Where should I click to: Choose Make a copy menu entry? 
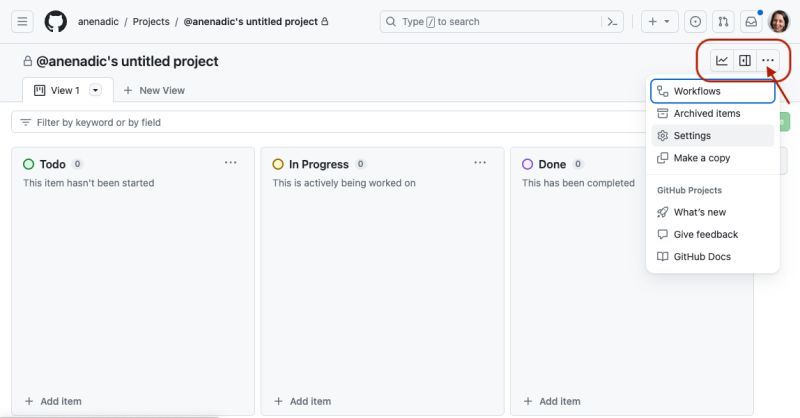(x=713, y=158)
